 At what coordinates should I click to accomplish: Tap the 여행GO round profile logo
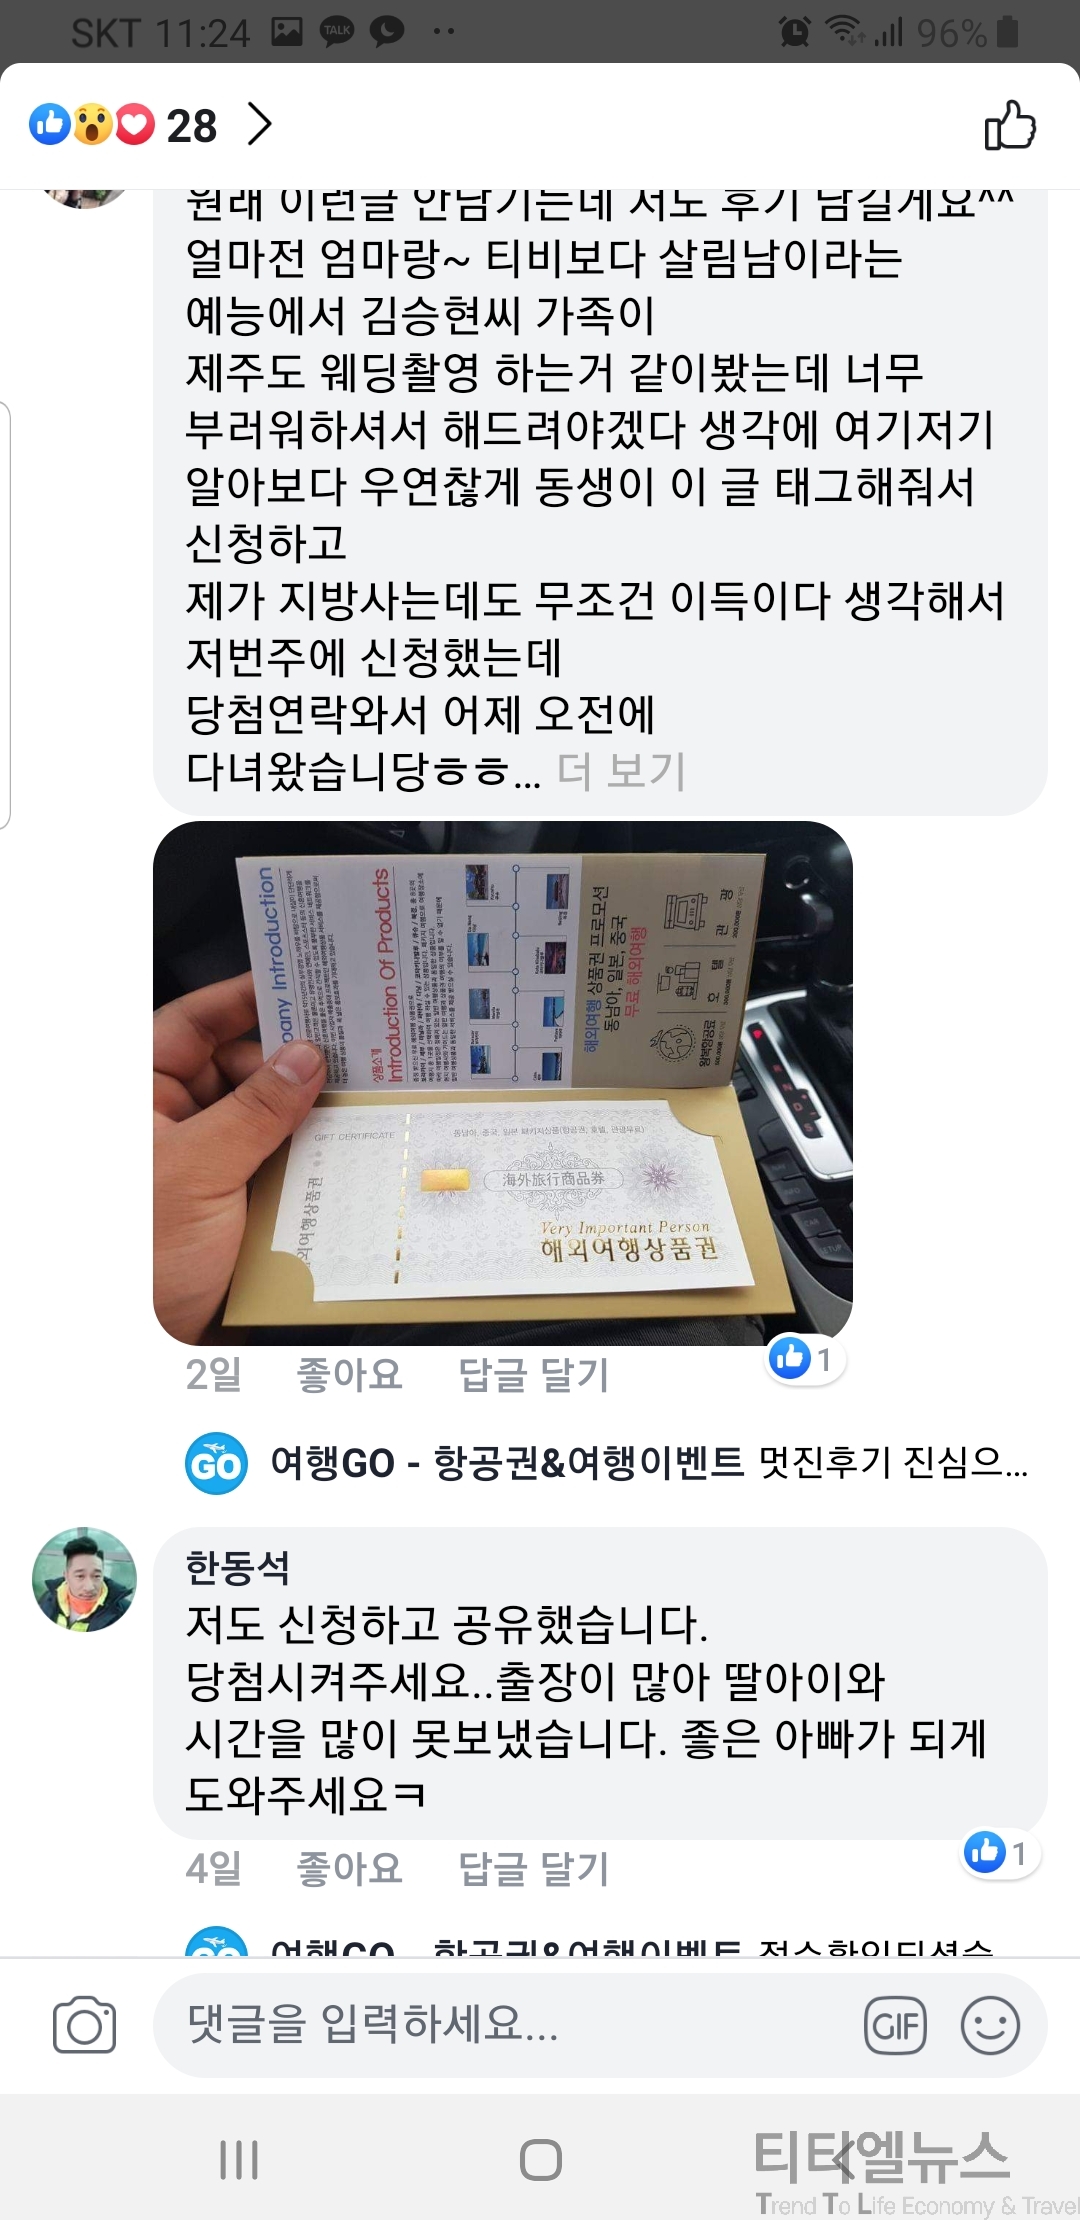(216, 1463)
